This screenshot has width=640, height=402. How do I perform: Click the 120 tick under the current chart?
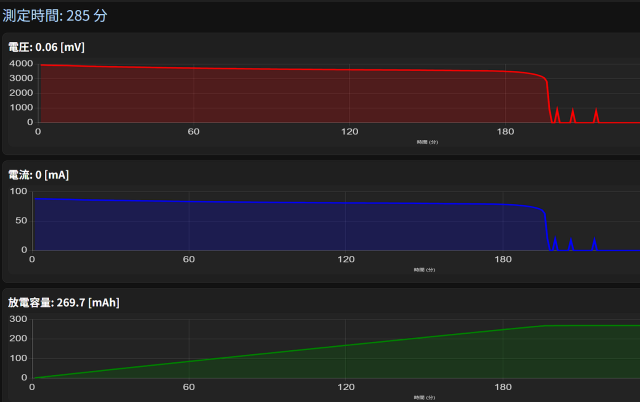coord(346,260)
